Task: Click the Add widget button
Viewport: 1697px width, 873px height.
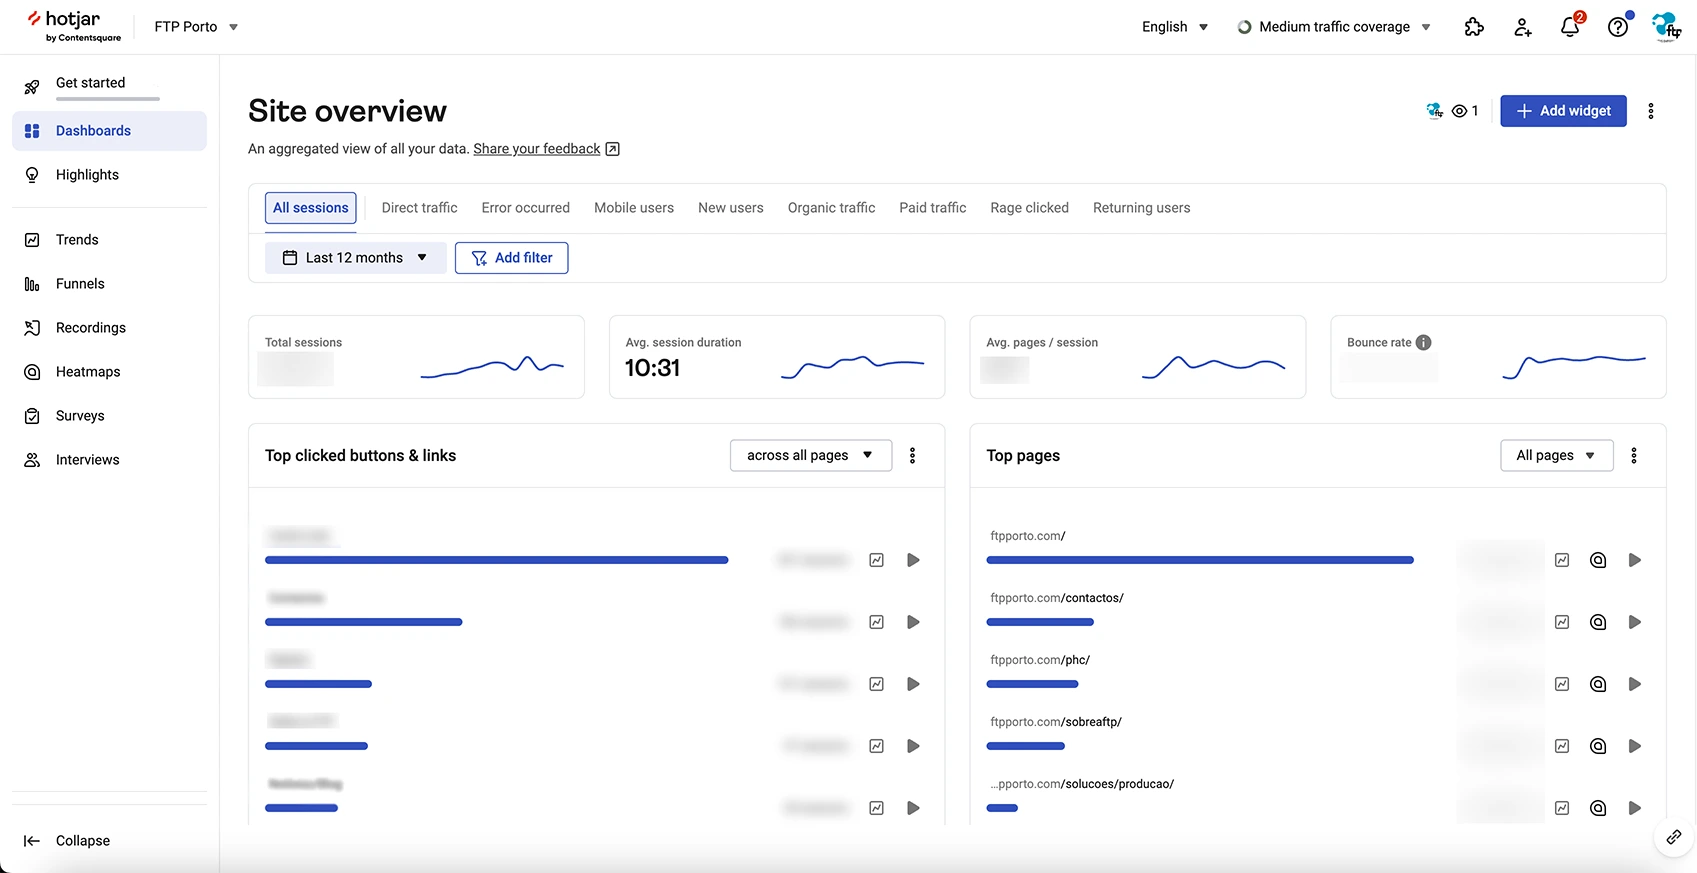Action: [1563, 111]
